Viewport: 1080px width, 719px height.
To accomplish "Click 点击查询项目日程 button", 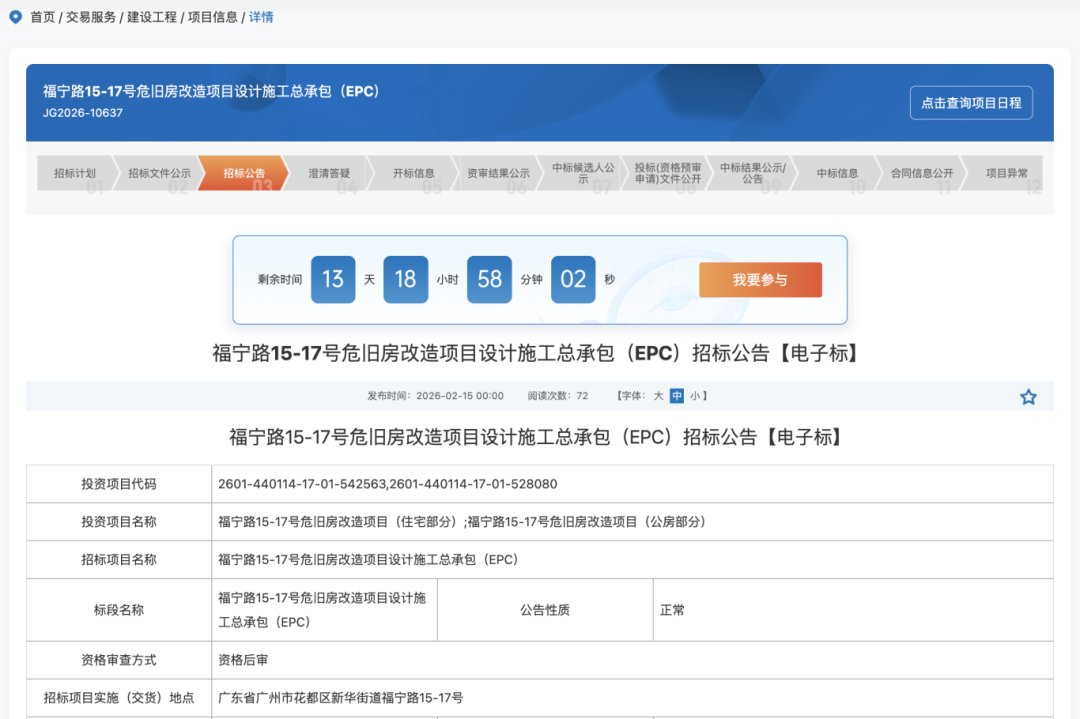I will click(x=970, y=103).
